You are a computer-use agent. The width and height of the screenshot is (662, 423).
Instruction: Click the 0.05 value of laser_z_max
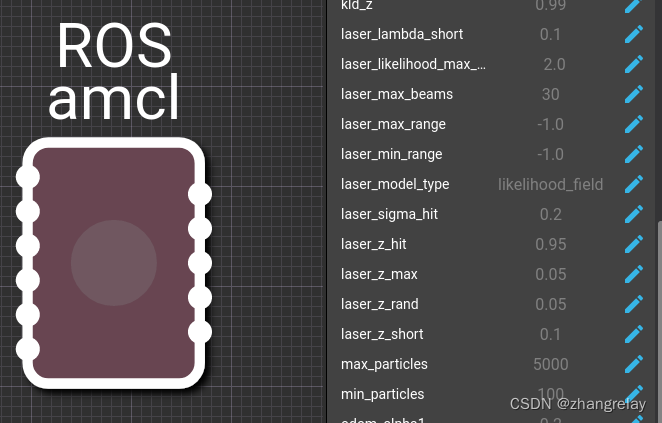point(551,274)
